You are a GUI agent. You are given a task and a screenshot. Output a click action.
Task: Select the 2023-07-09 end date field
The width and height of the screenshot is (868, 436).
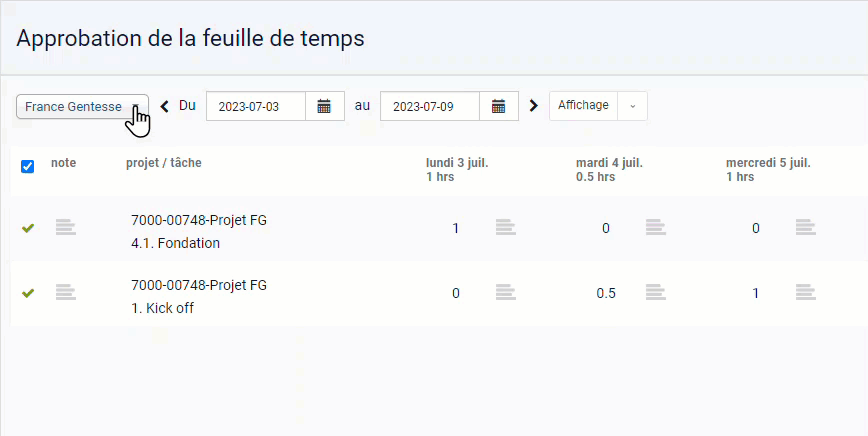coord(430,106)
